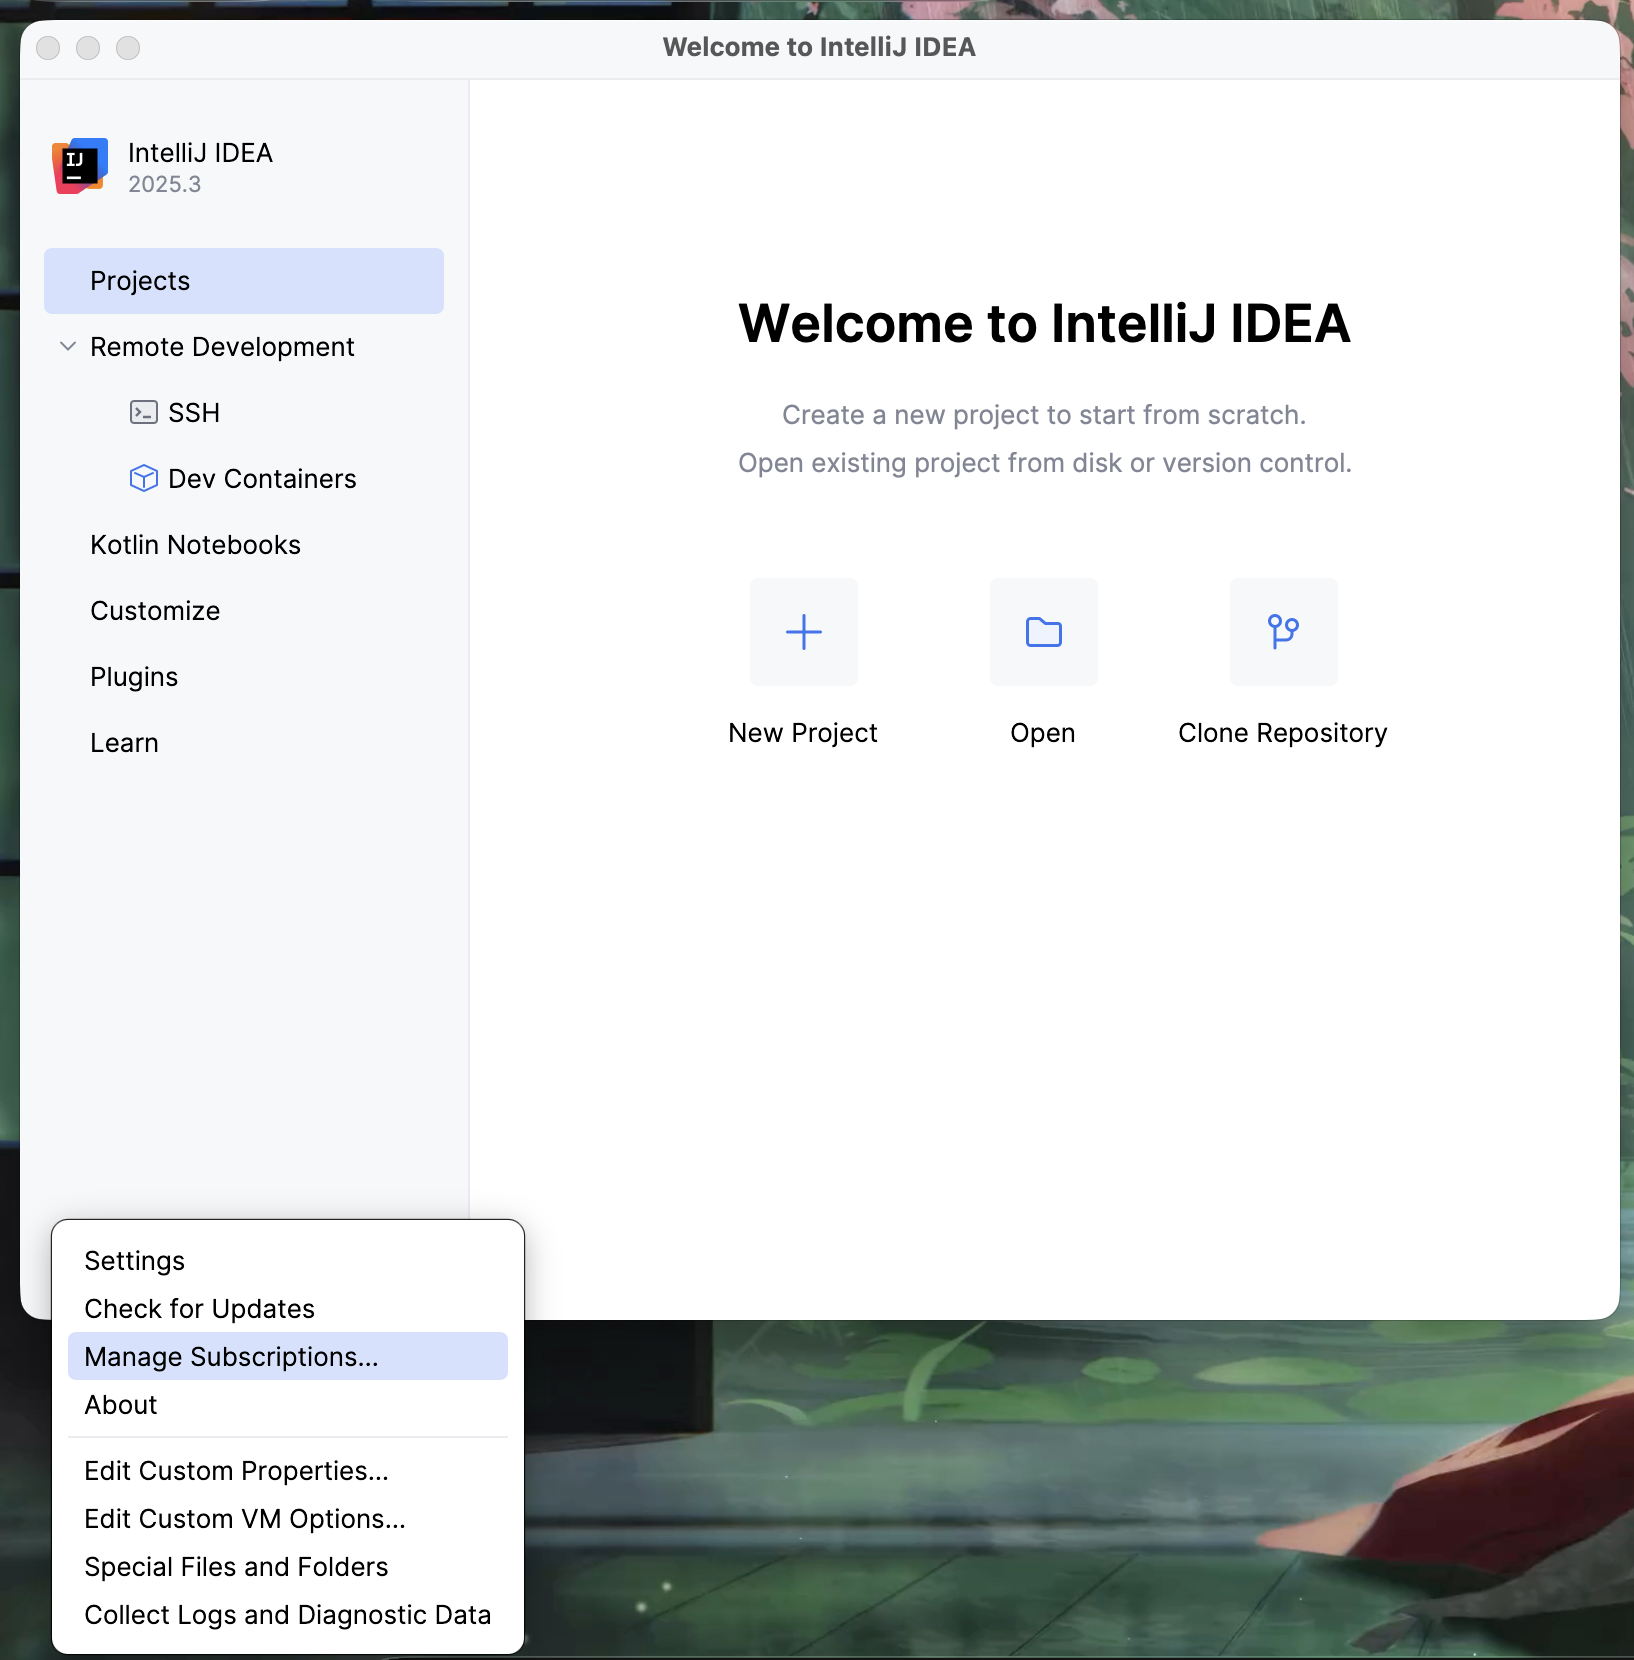Open Settings from the context menu
The height and width of the screenshot is (1660, 1634).
coord(134,1260)
